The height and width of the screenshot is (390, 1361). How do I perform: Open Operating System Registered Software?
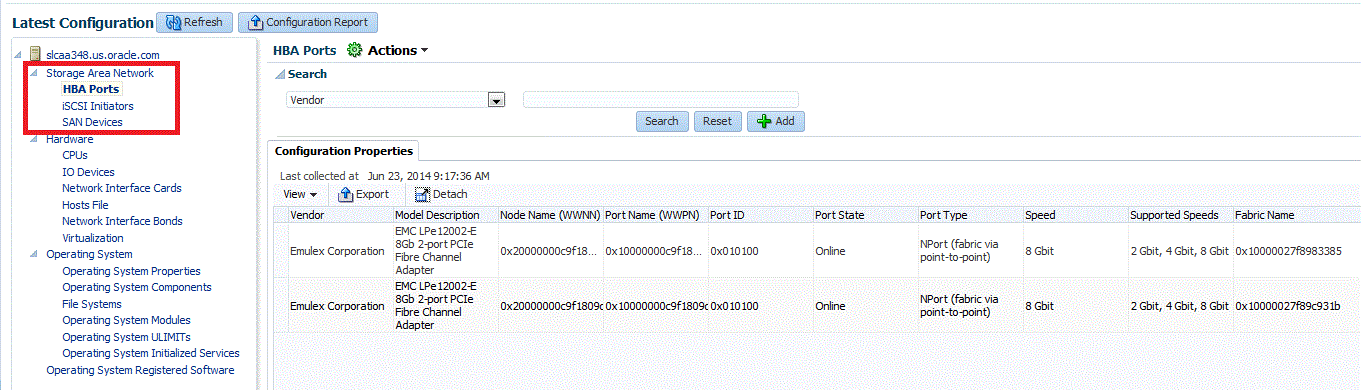coord(140,370)
